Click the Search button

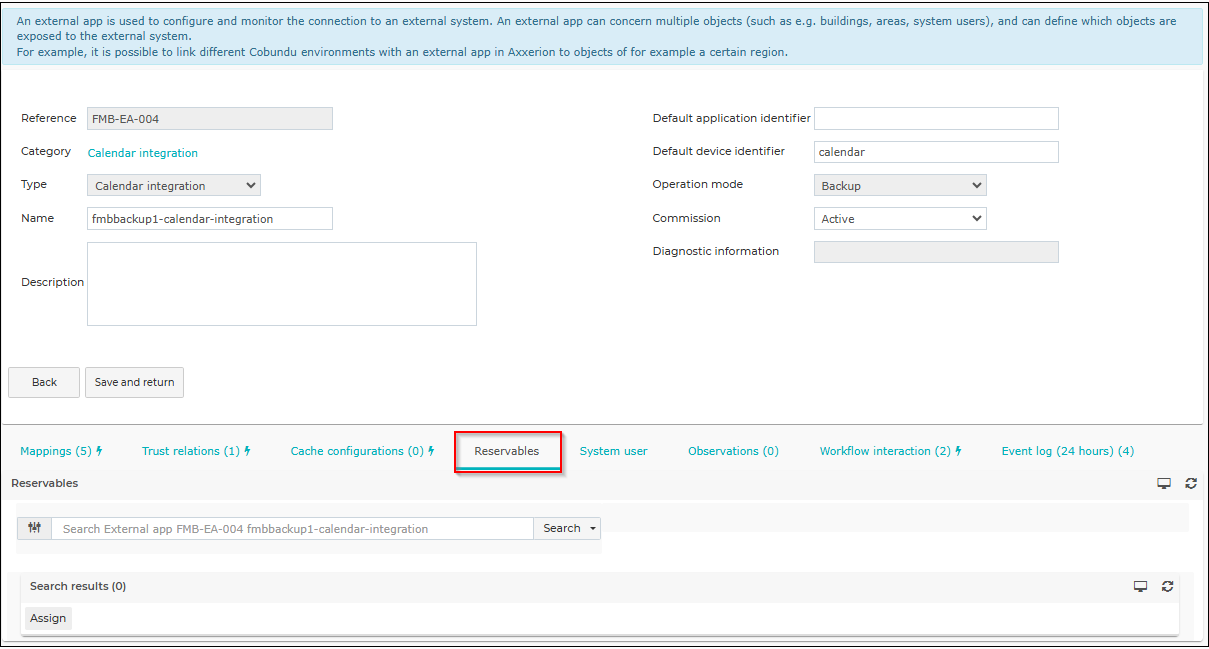[x=562, y=528]
